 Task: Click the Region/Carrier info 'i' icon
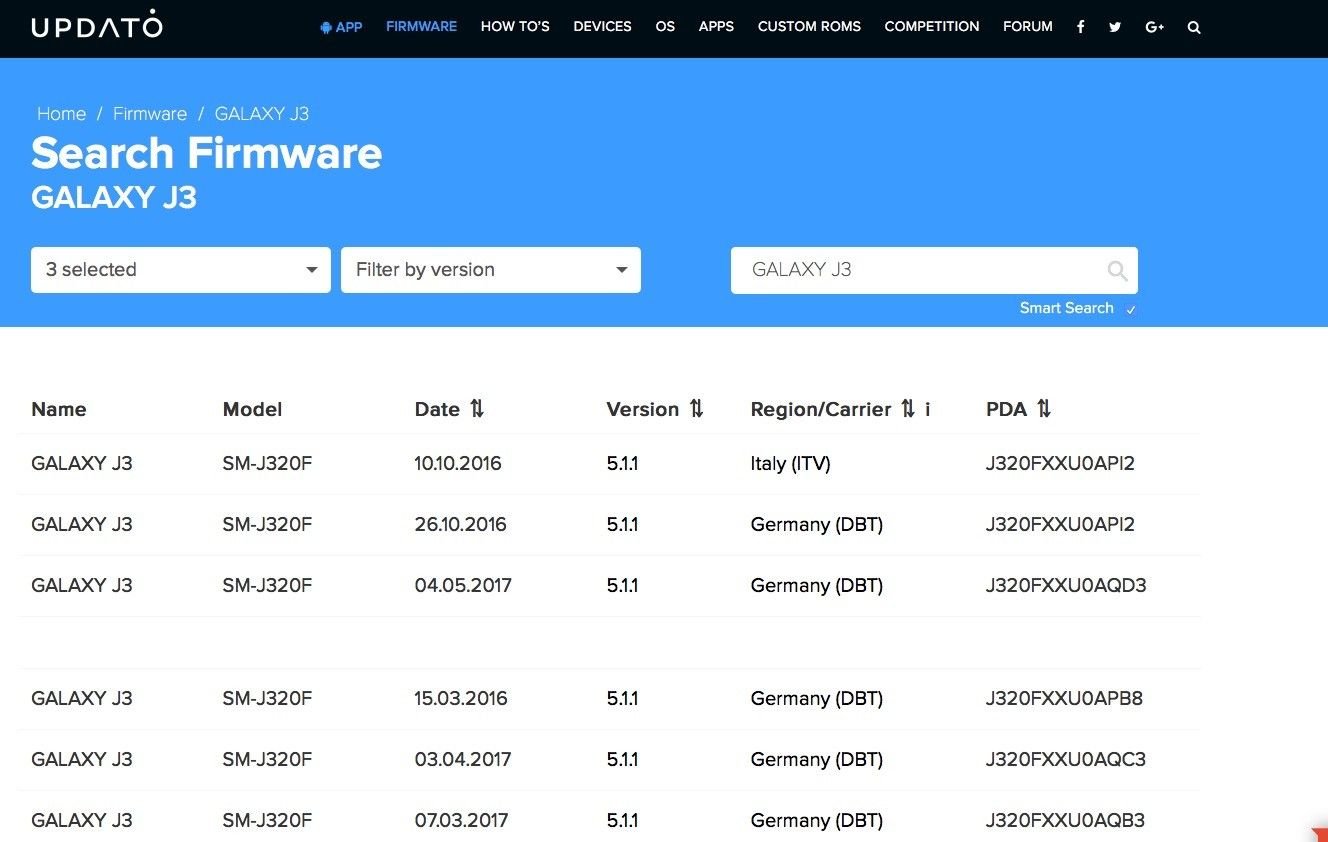tap(928, 408)
